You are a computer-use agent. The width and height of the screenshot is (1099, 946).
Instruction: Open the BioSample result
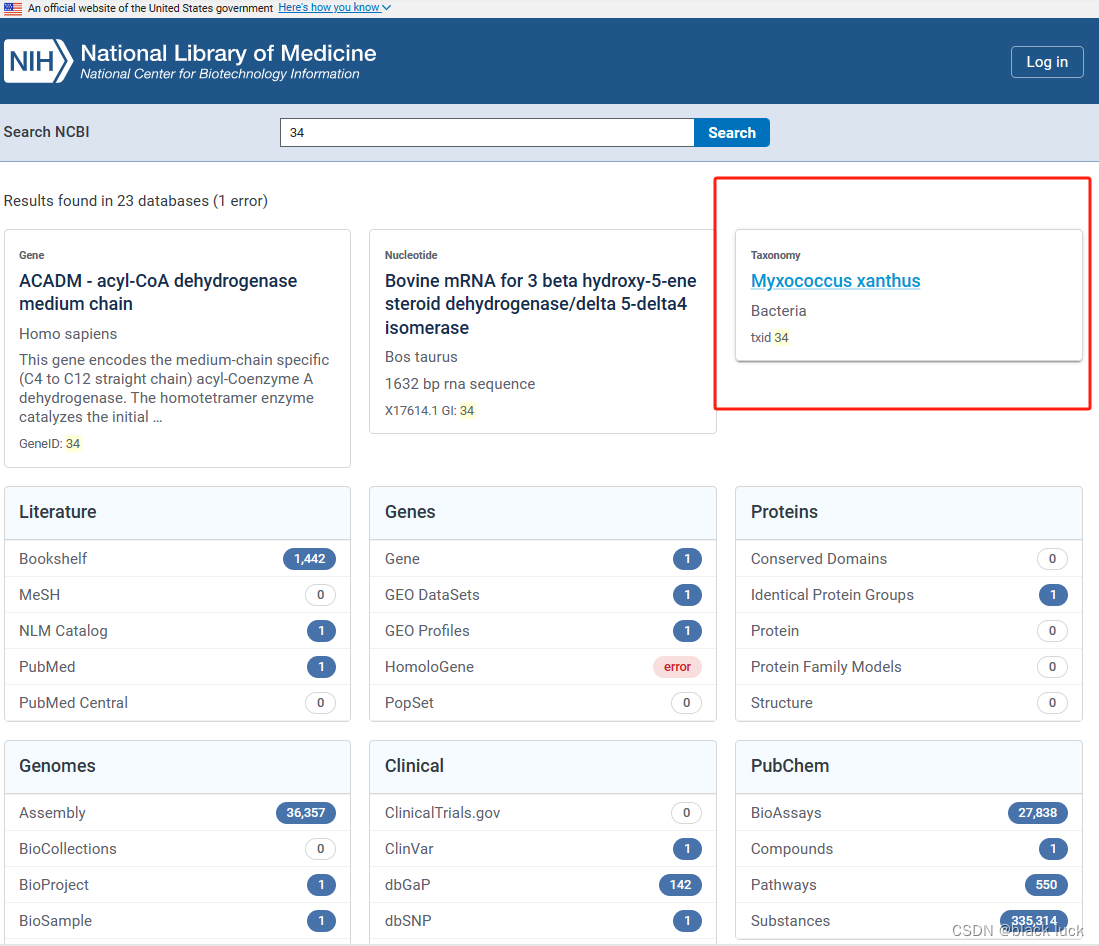[177, 921]
